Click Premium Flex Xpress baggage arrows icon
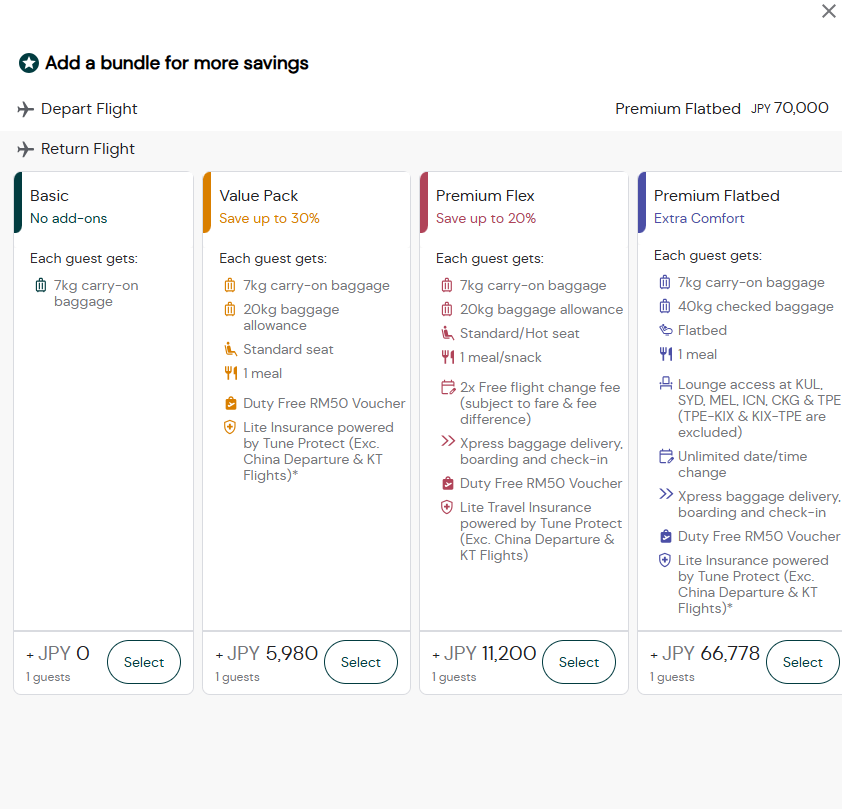Viewport: 842px width, 809px height. pos(448,441)
